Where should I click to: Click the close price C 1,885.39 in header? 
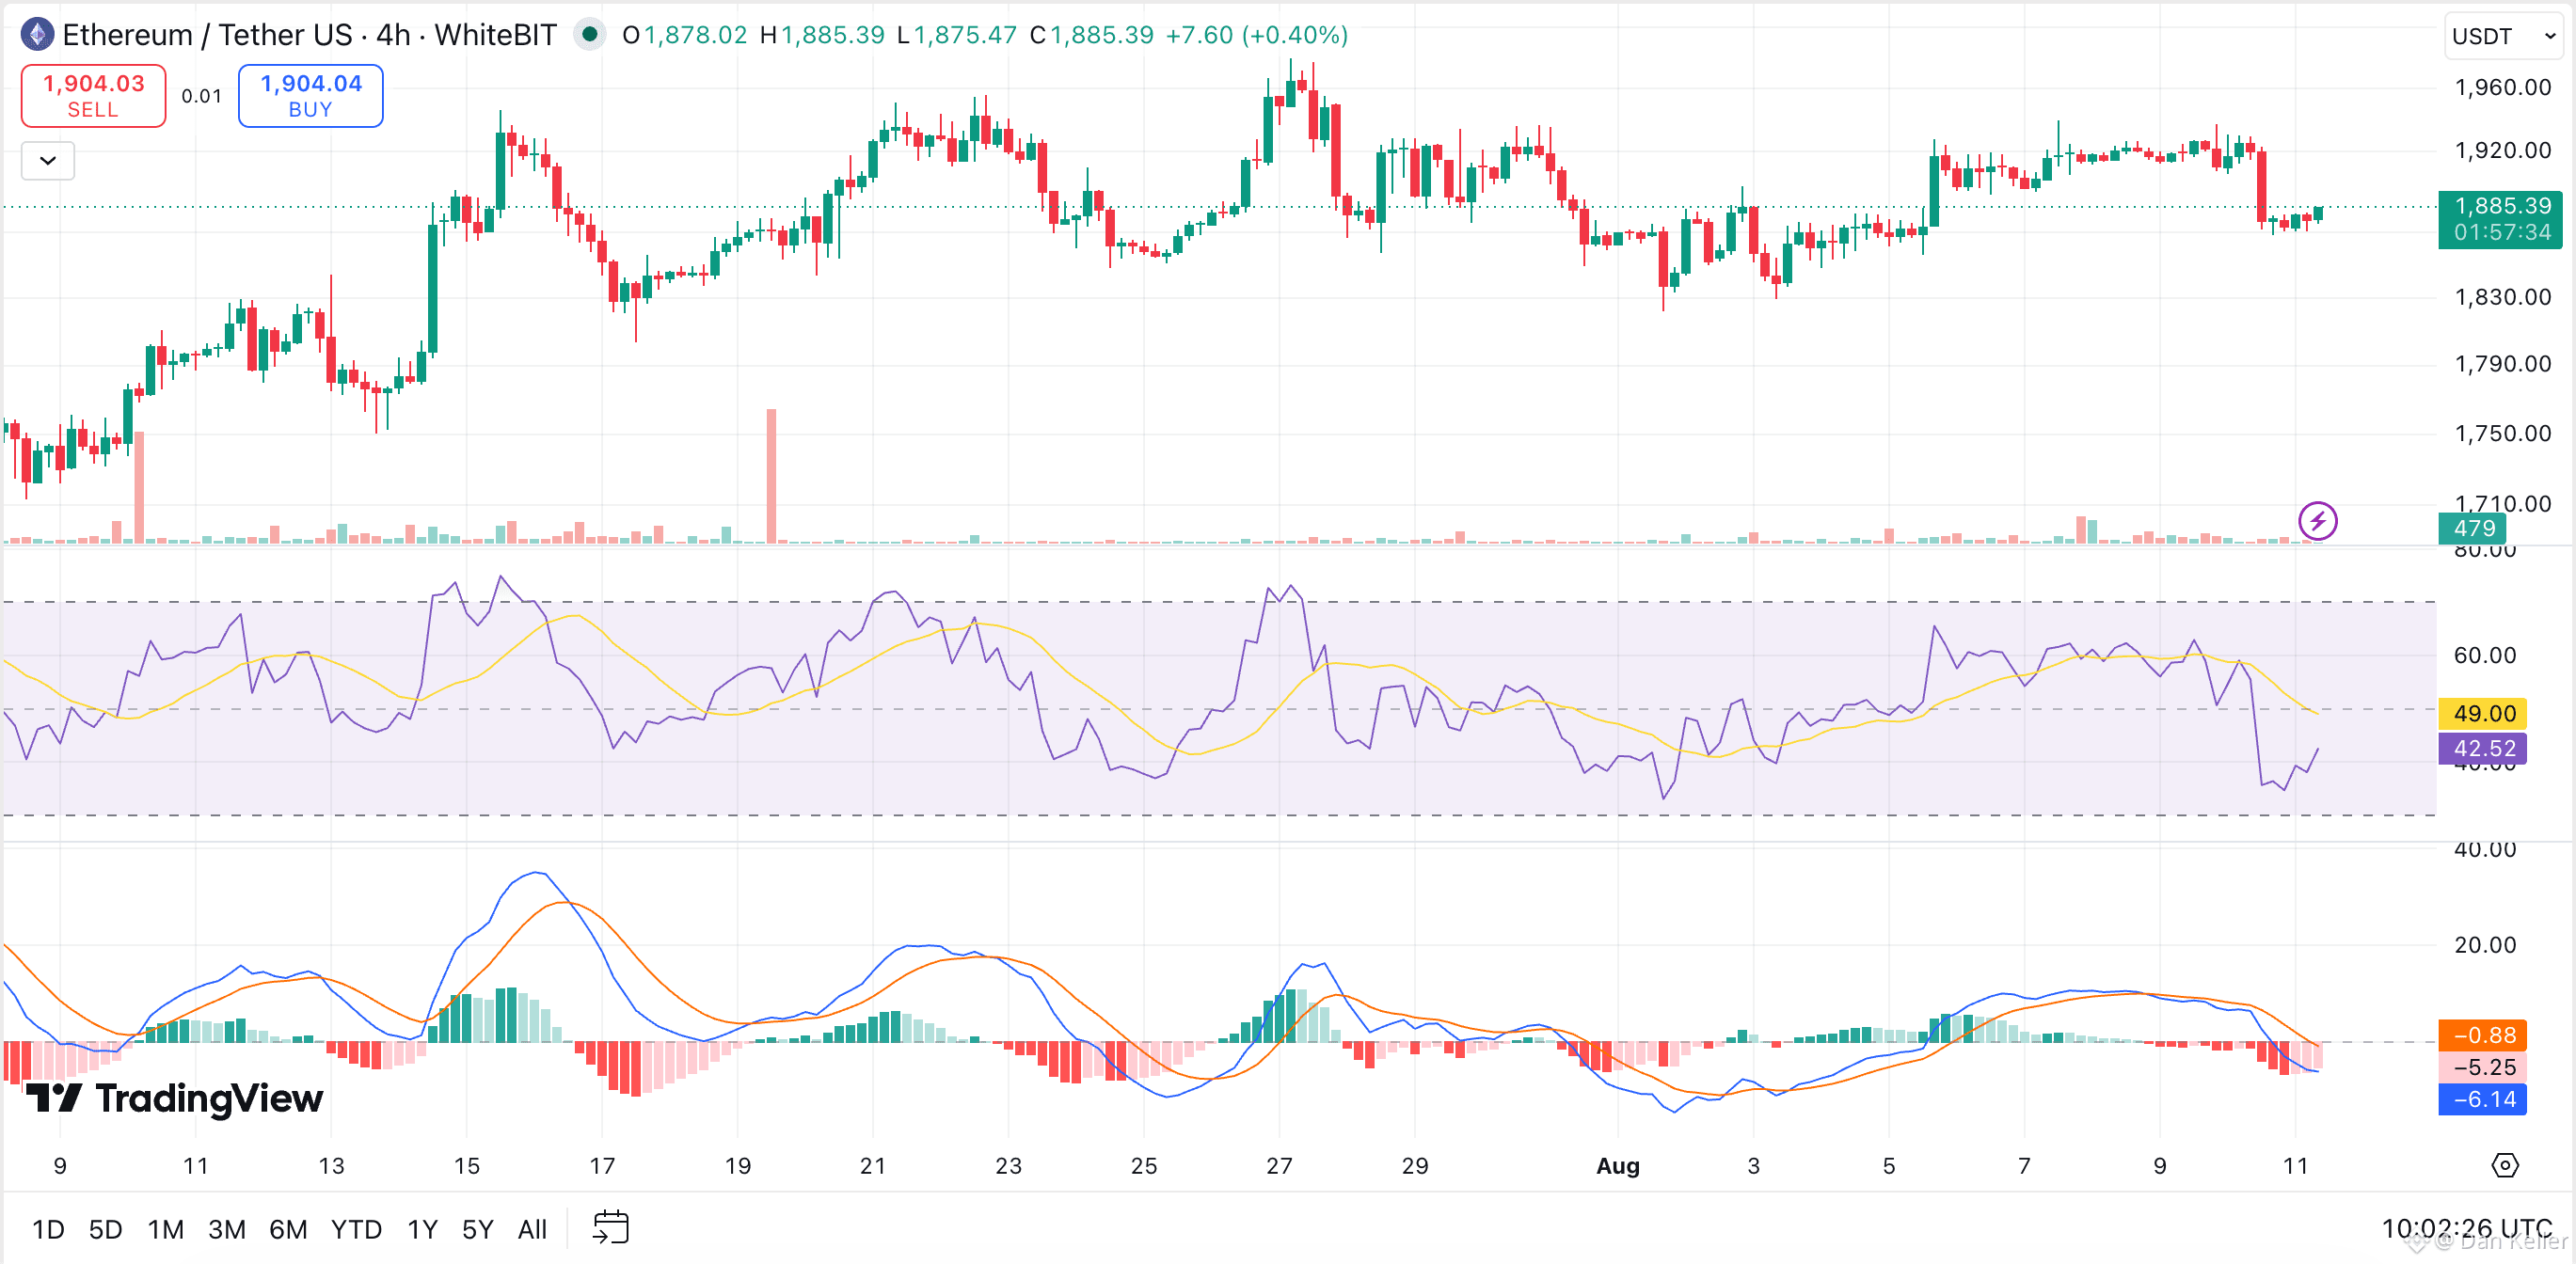pos(1092,35)
